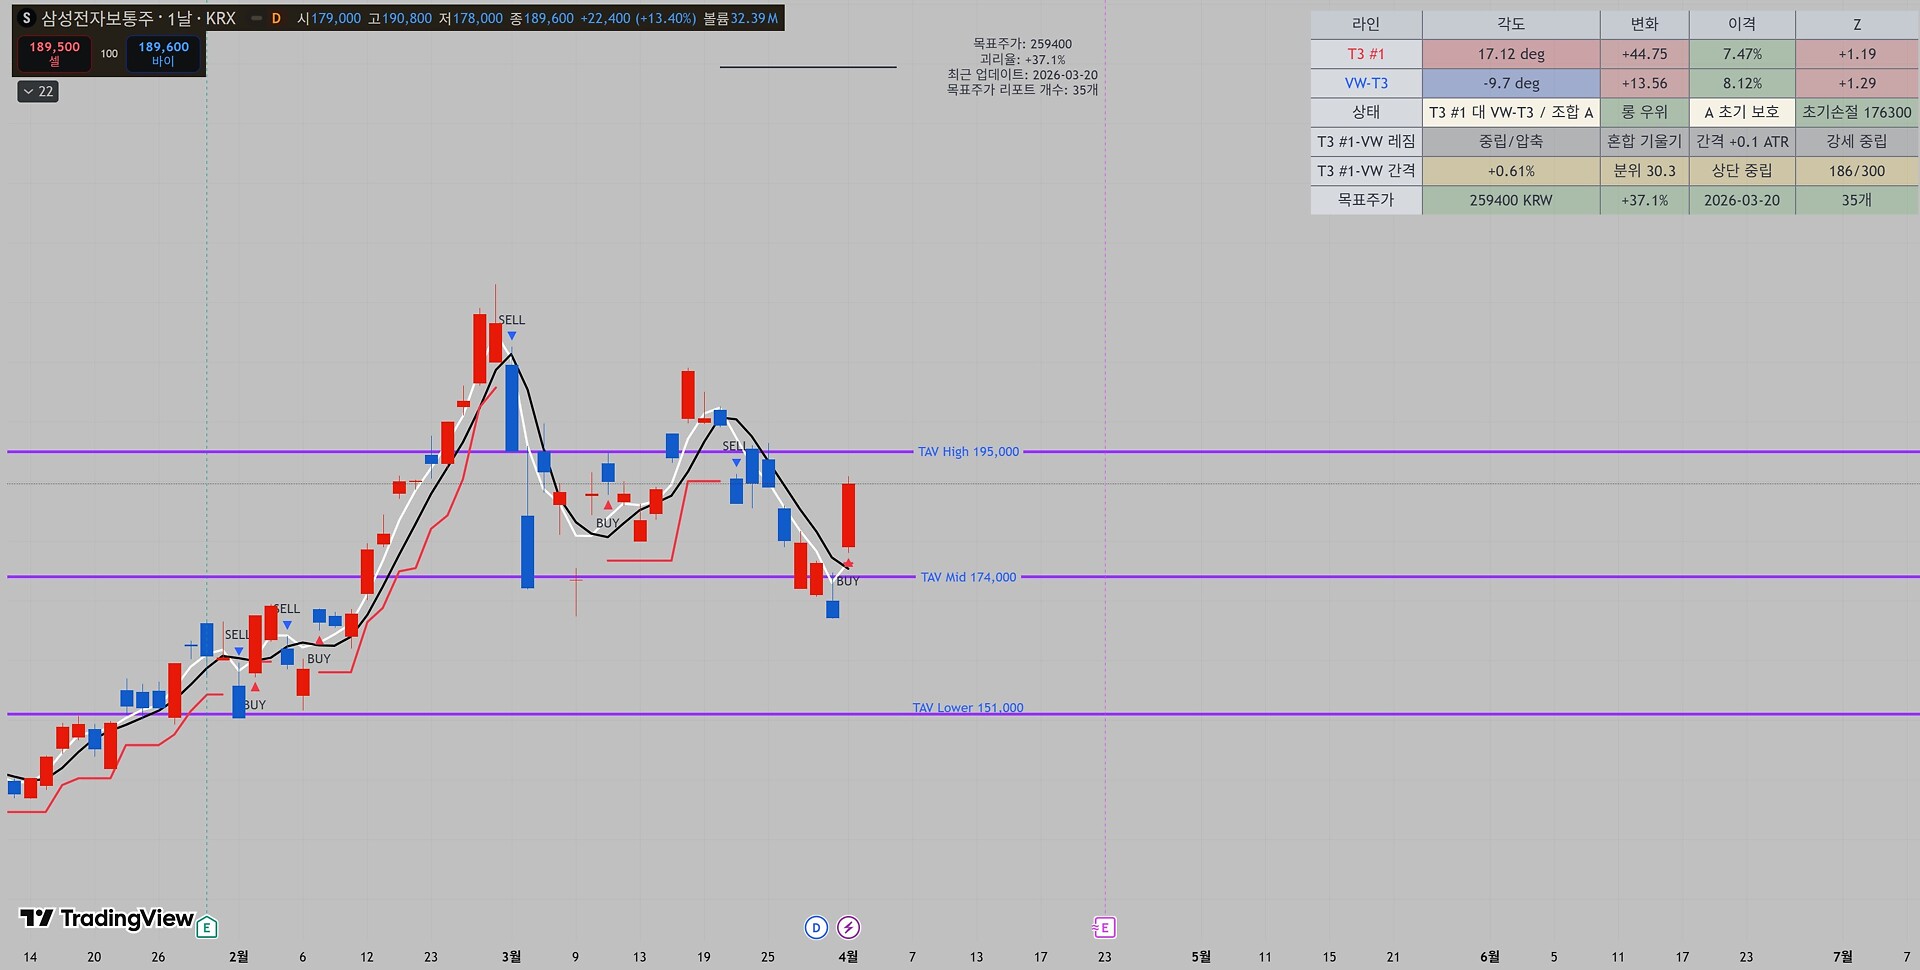Click the T3 #1 대 VW-T3 / 조합 A cell
The width and height of the screenshot is (1920, 970).
pyautogui.click(x=1511, y=112)
